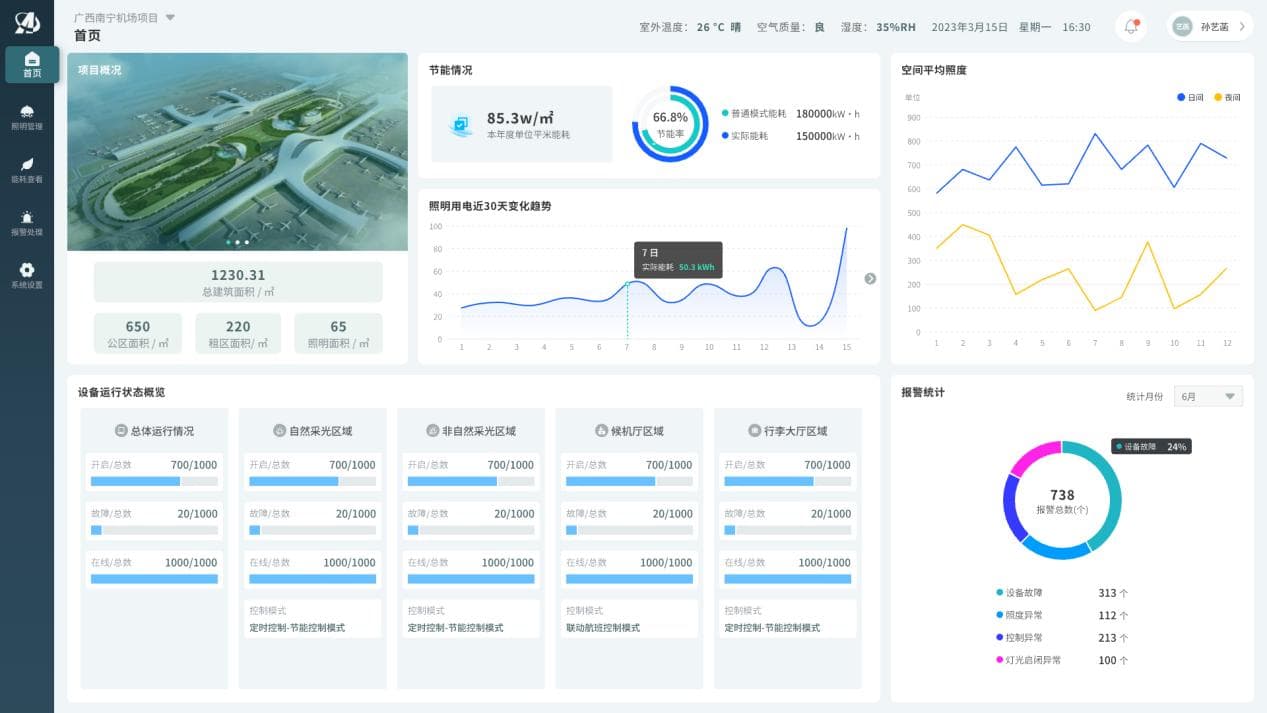Click 开启/总数 progress bar under 总体运行情况
Screen dimensions: 1267x713
point(154,481)
